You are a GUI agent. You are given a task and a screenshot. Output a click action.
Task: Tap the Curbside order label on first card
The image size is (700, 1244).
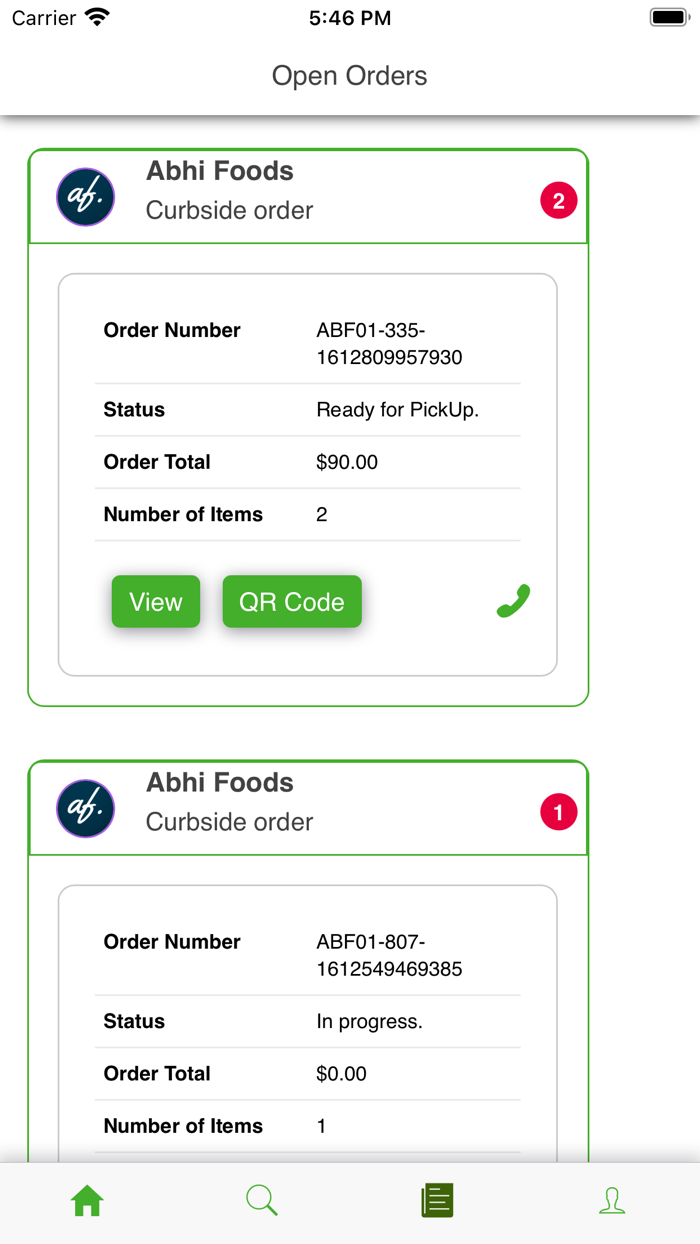pos(229,210)
